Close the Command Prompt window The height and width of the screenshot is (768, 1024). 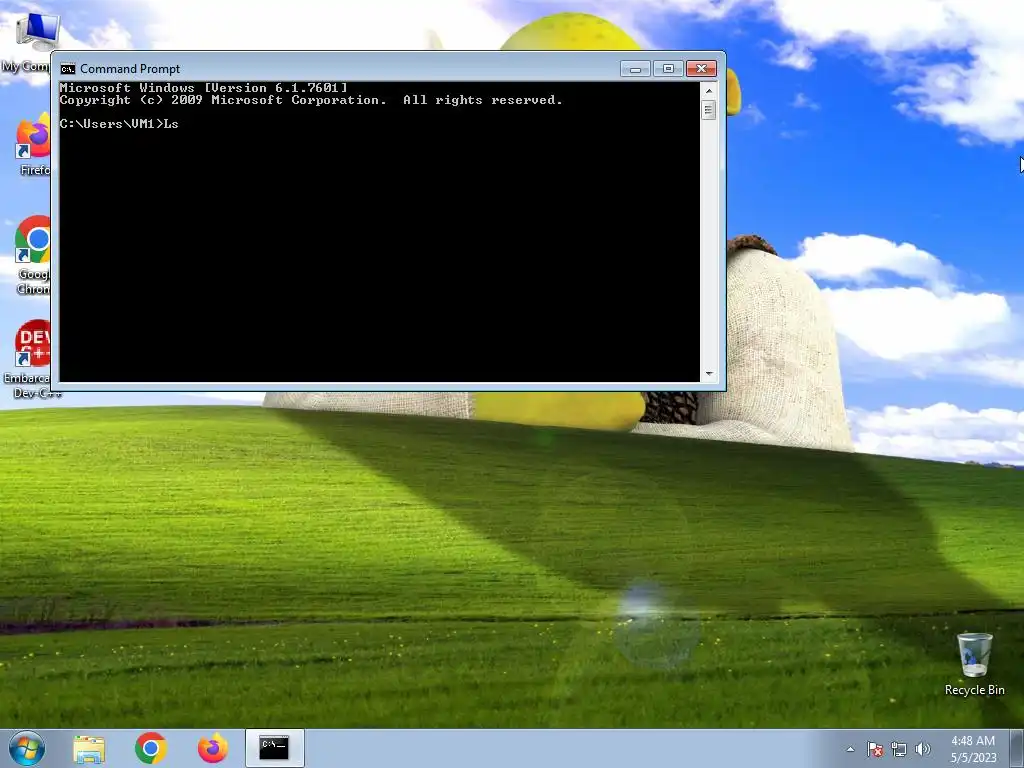pos(701,69)
